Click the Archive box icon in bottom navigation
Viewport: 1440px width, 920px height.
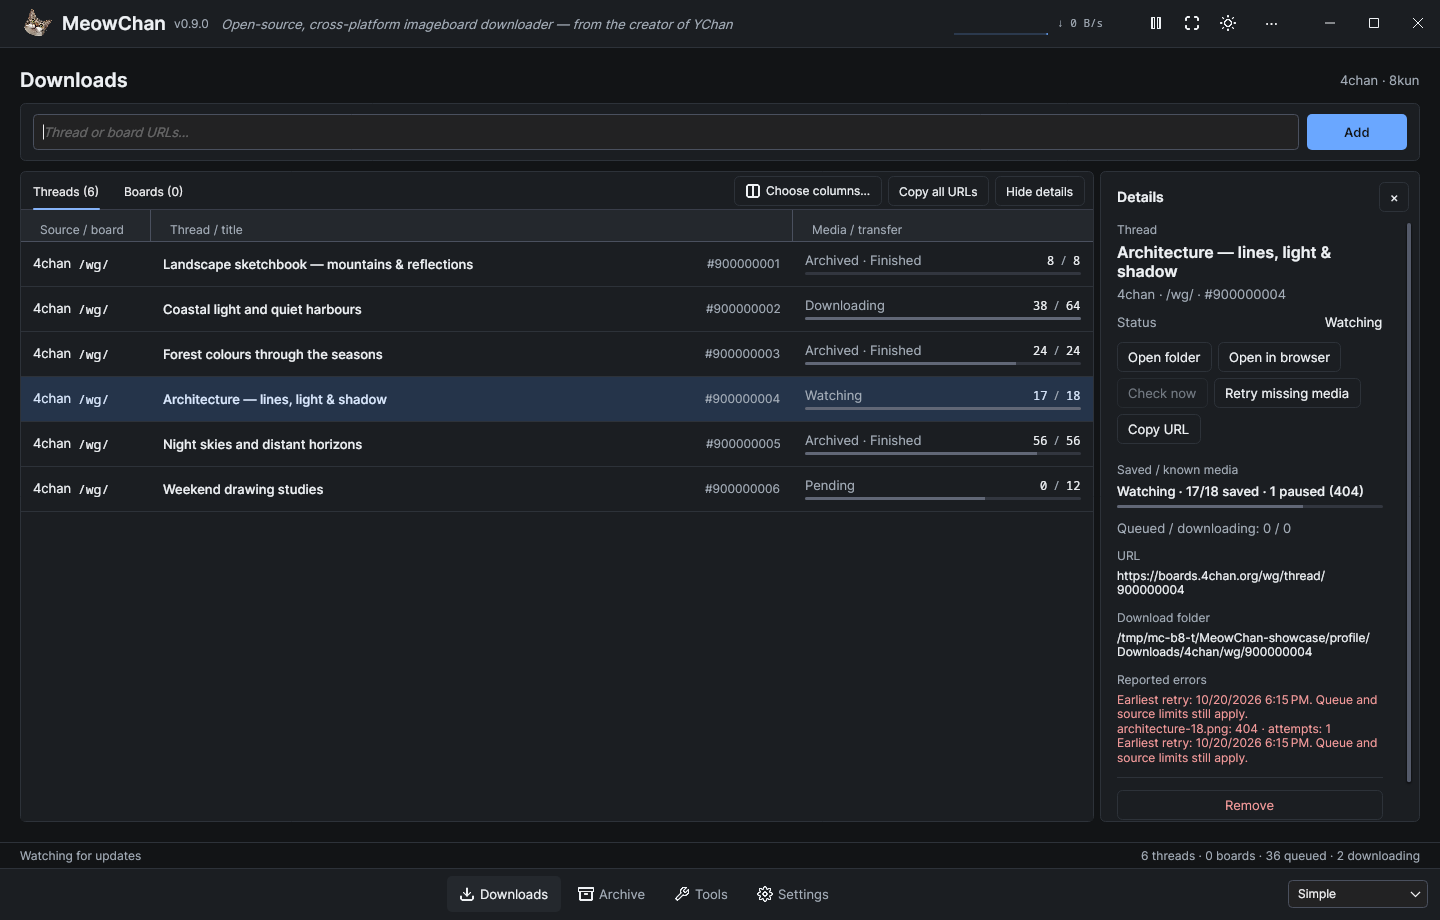[586, 894]
